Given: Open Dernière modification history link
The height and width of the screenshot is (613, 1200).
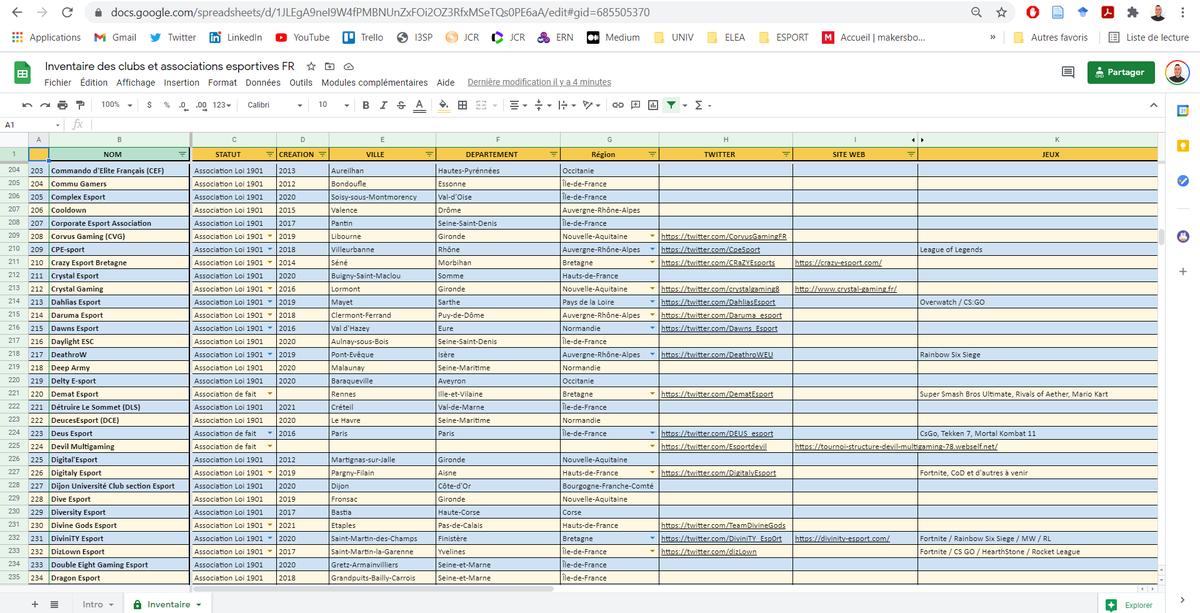Looking at the screenshot, I should tap(539, 83).
